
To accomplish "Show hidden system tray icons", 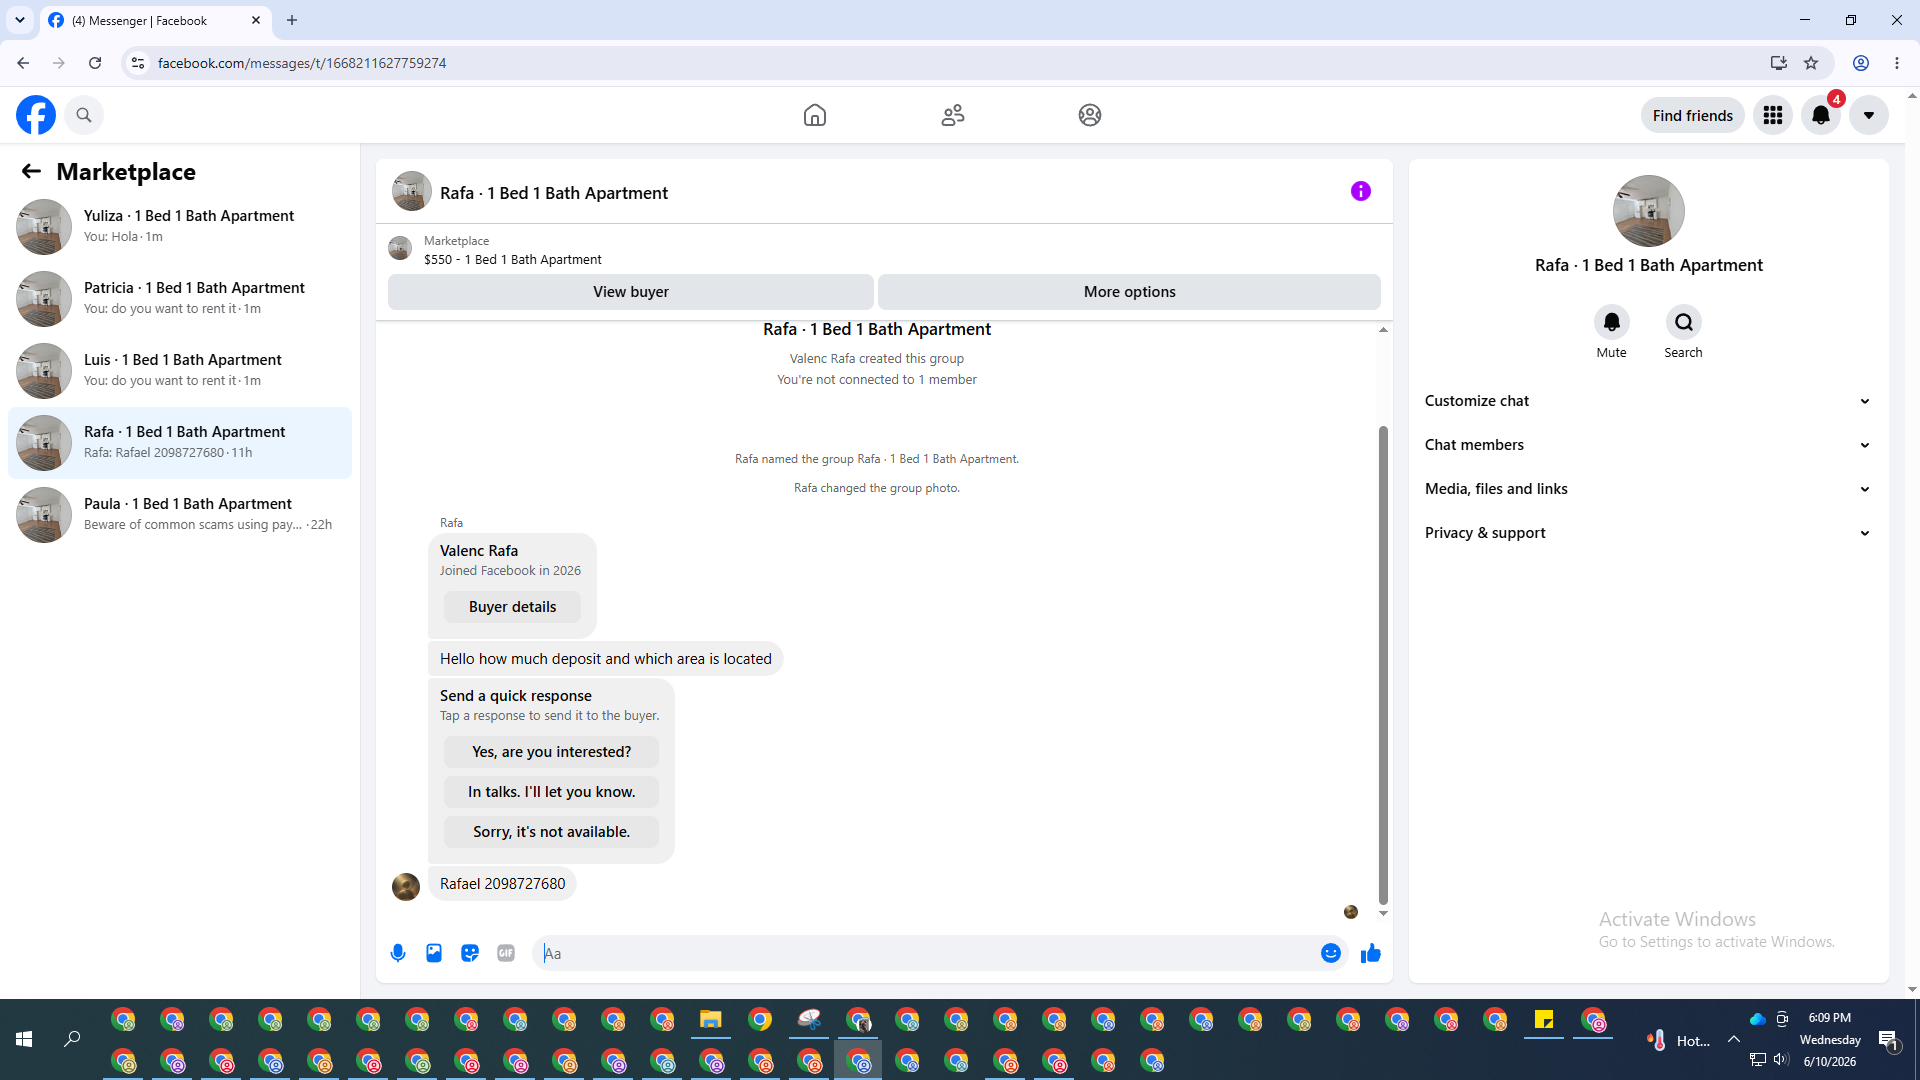I will (x=1734, y=1040).
